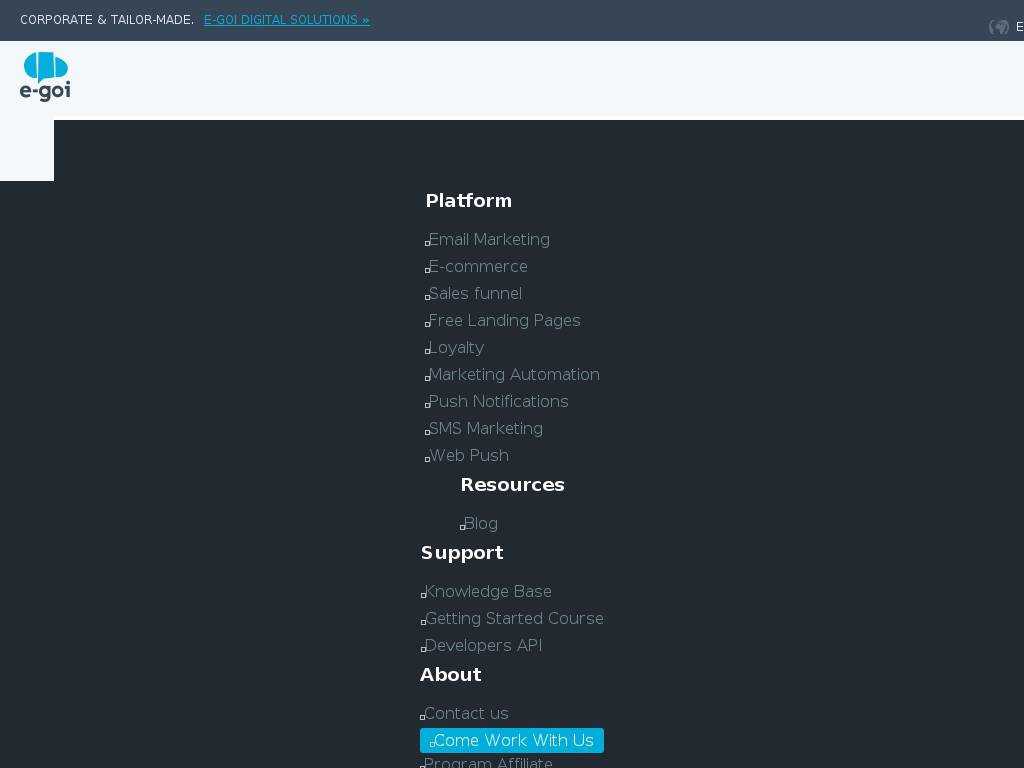1024x768 pixels.
Task: Click the About heading
Action: pyautogui.click(x=451, y=675)
